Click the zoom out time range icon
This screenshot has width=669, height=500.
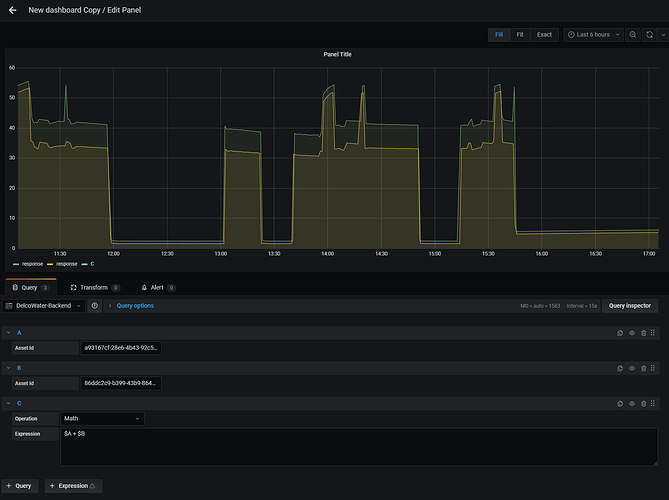[633, 35]
